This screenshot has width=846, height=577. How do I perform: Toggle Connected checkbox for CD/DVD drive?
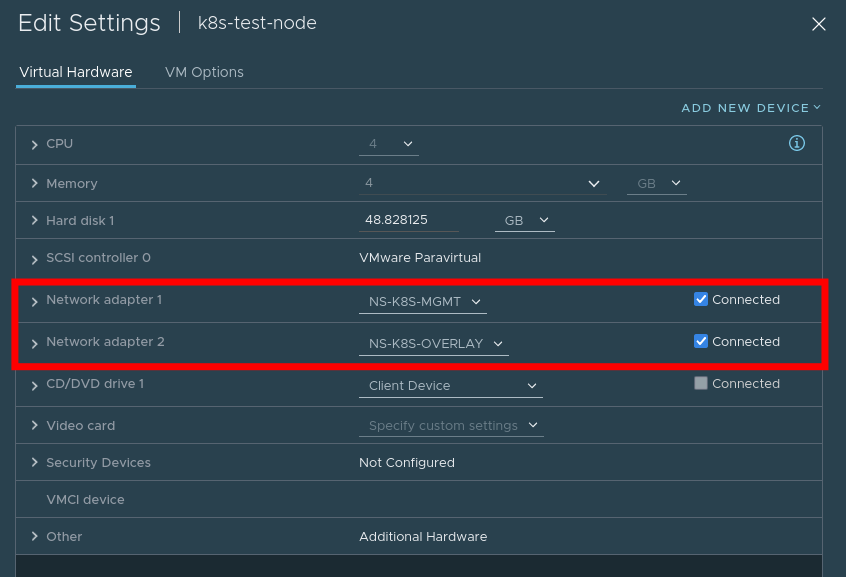(700, 383)
